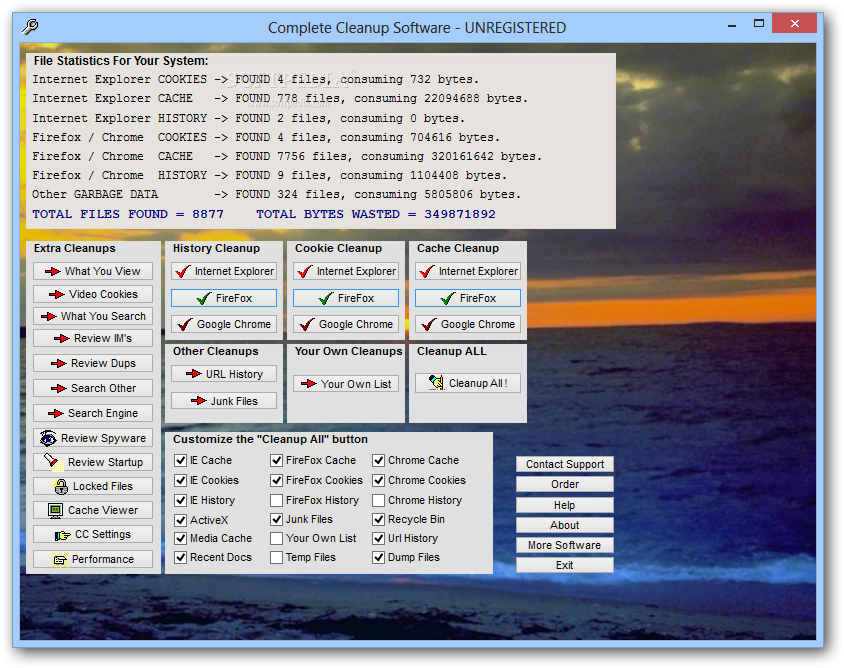Click Internet Explorer CACHE statistics line
The width and height of the screenshot is (844, 668).
point(280,99)
